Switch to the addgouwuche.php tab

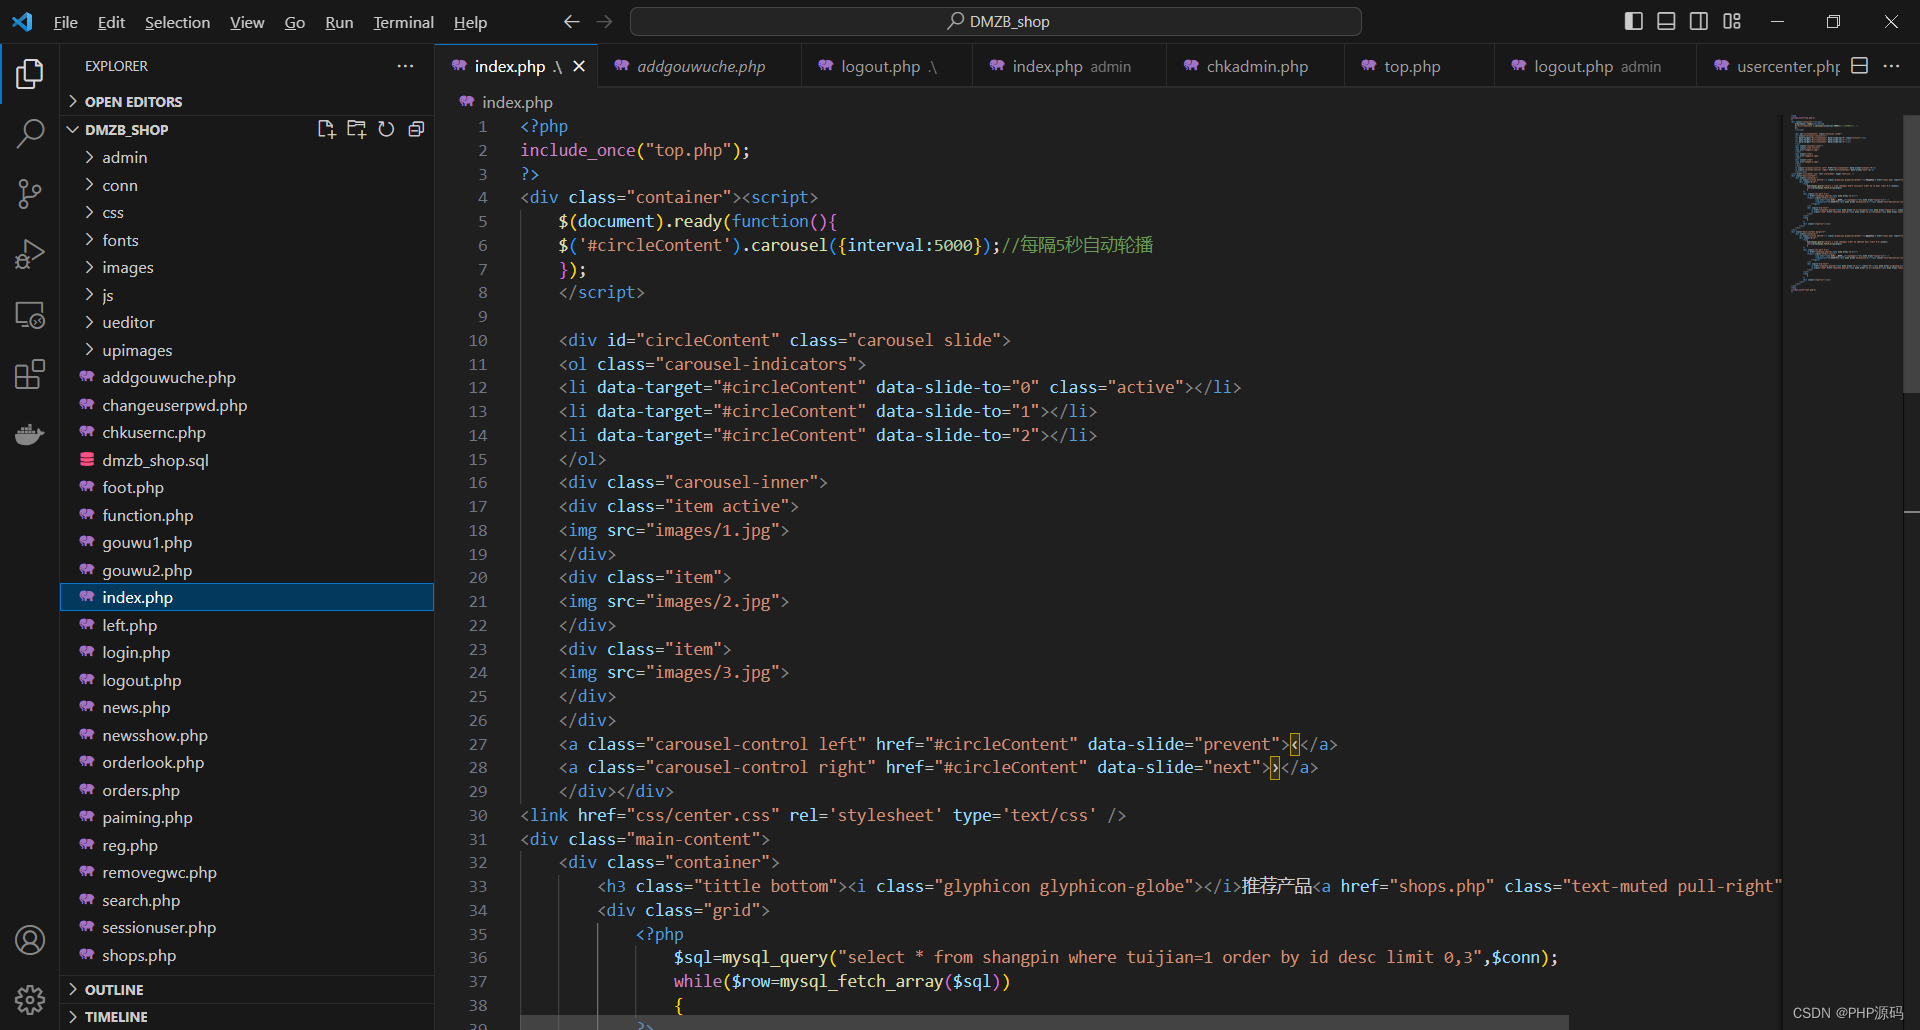pyautogui.click(x=701, y=66)
